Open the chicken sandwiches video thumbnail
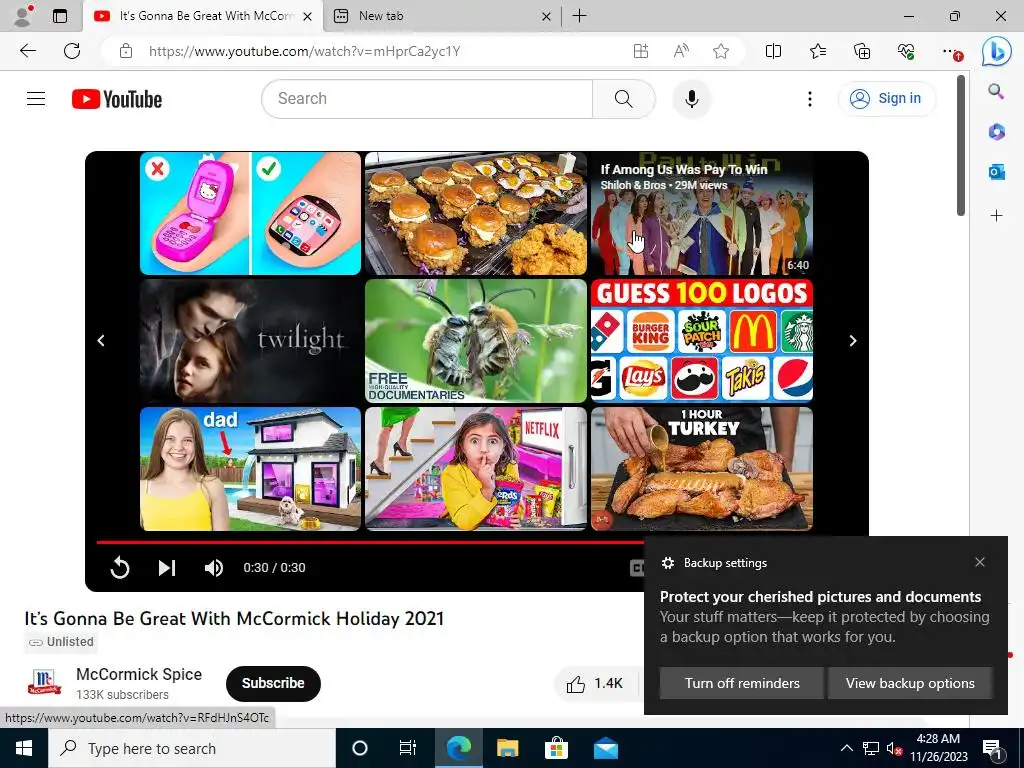This screenshot has height=768, width=1024. coord(475,214)
